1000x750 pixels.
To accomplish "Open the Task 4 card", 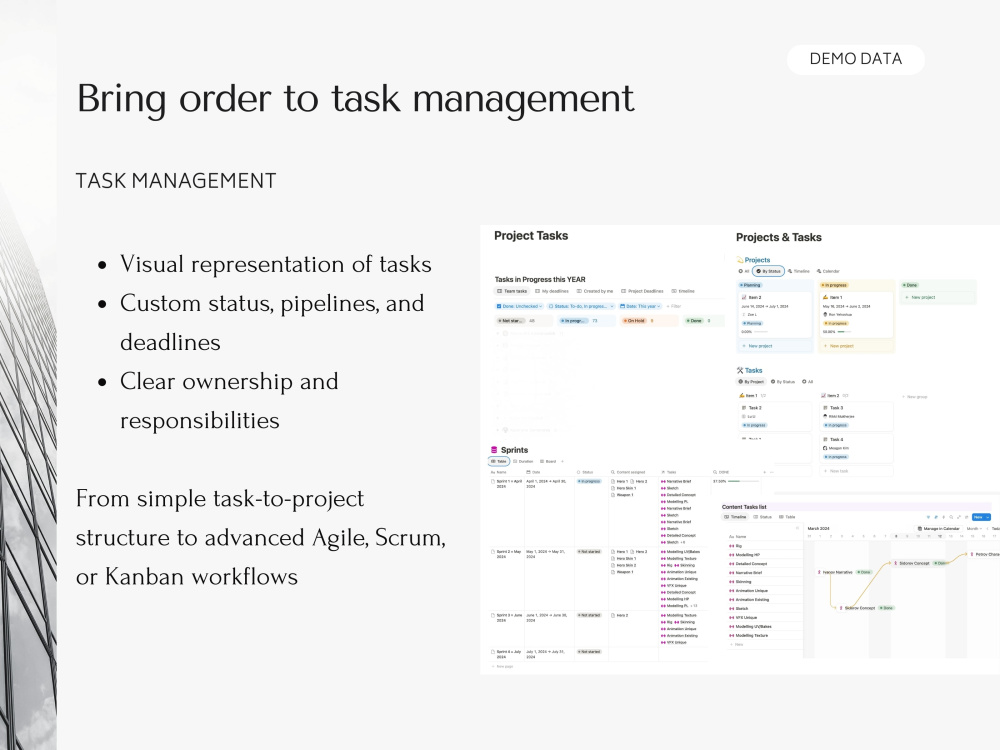I will pos(857,448).
